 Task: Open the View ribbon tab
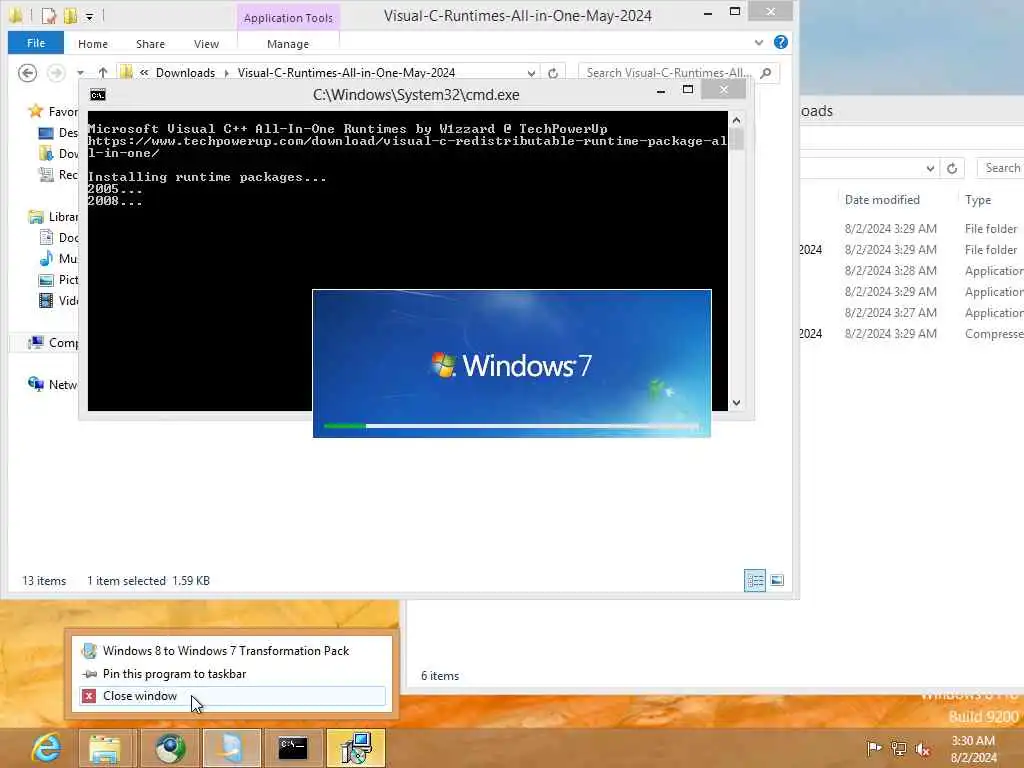click(x=206, y=44)
